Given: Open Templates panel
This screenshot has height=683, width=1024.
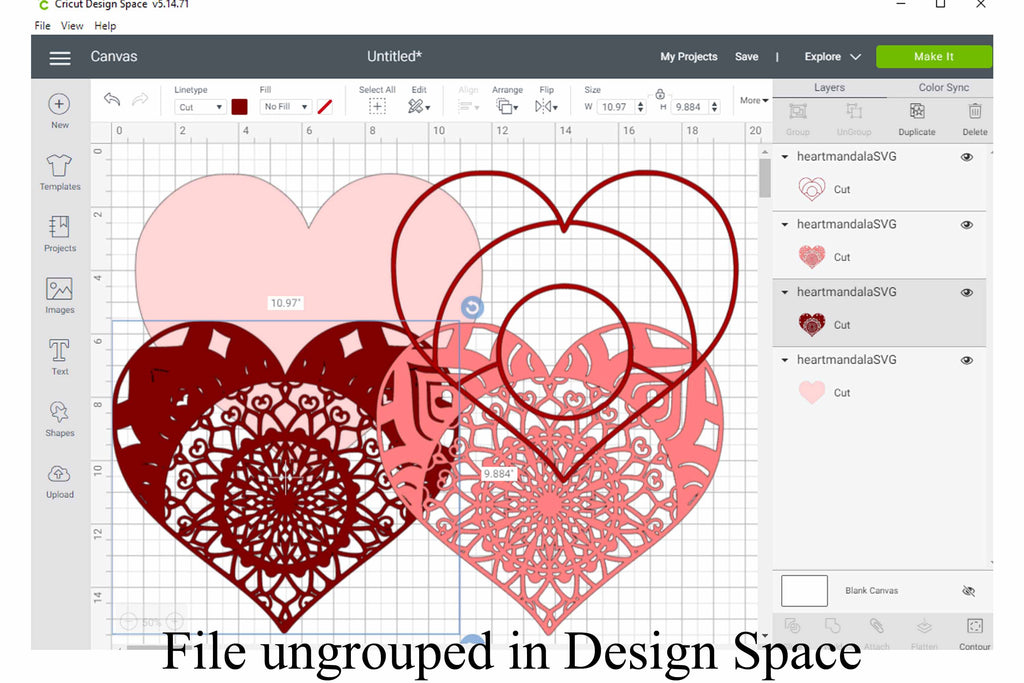Looking at the screenshot, I should tap(59, 172).
